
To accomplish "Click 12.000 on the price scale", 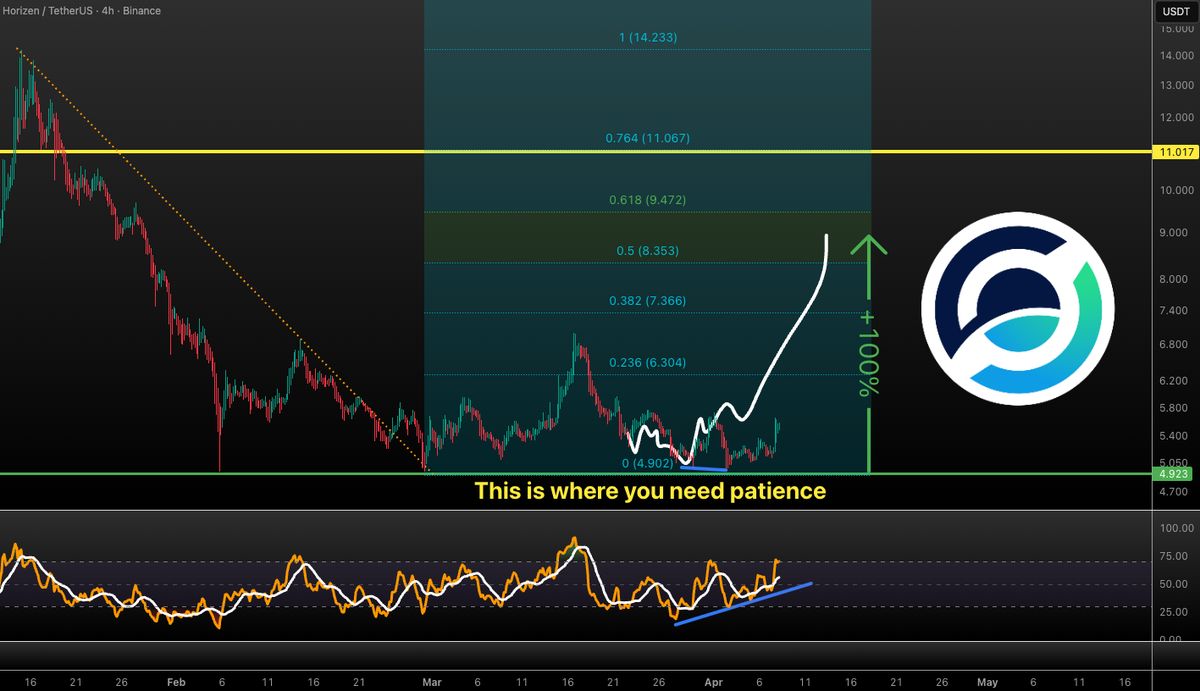I will 1175,117.
